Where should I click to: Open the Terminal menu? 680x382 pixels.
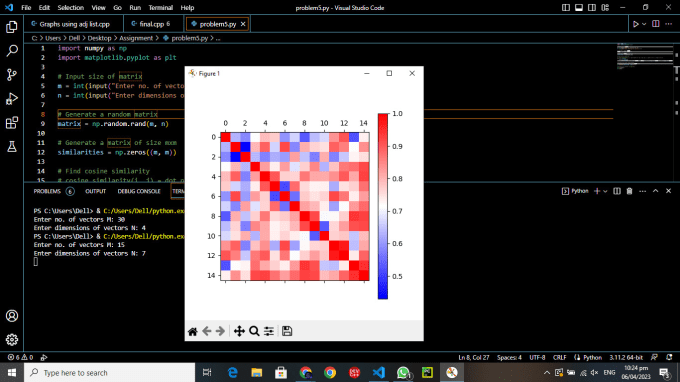[x=160, y=7]
